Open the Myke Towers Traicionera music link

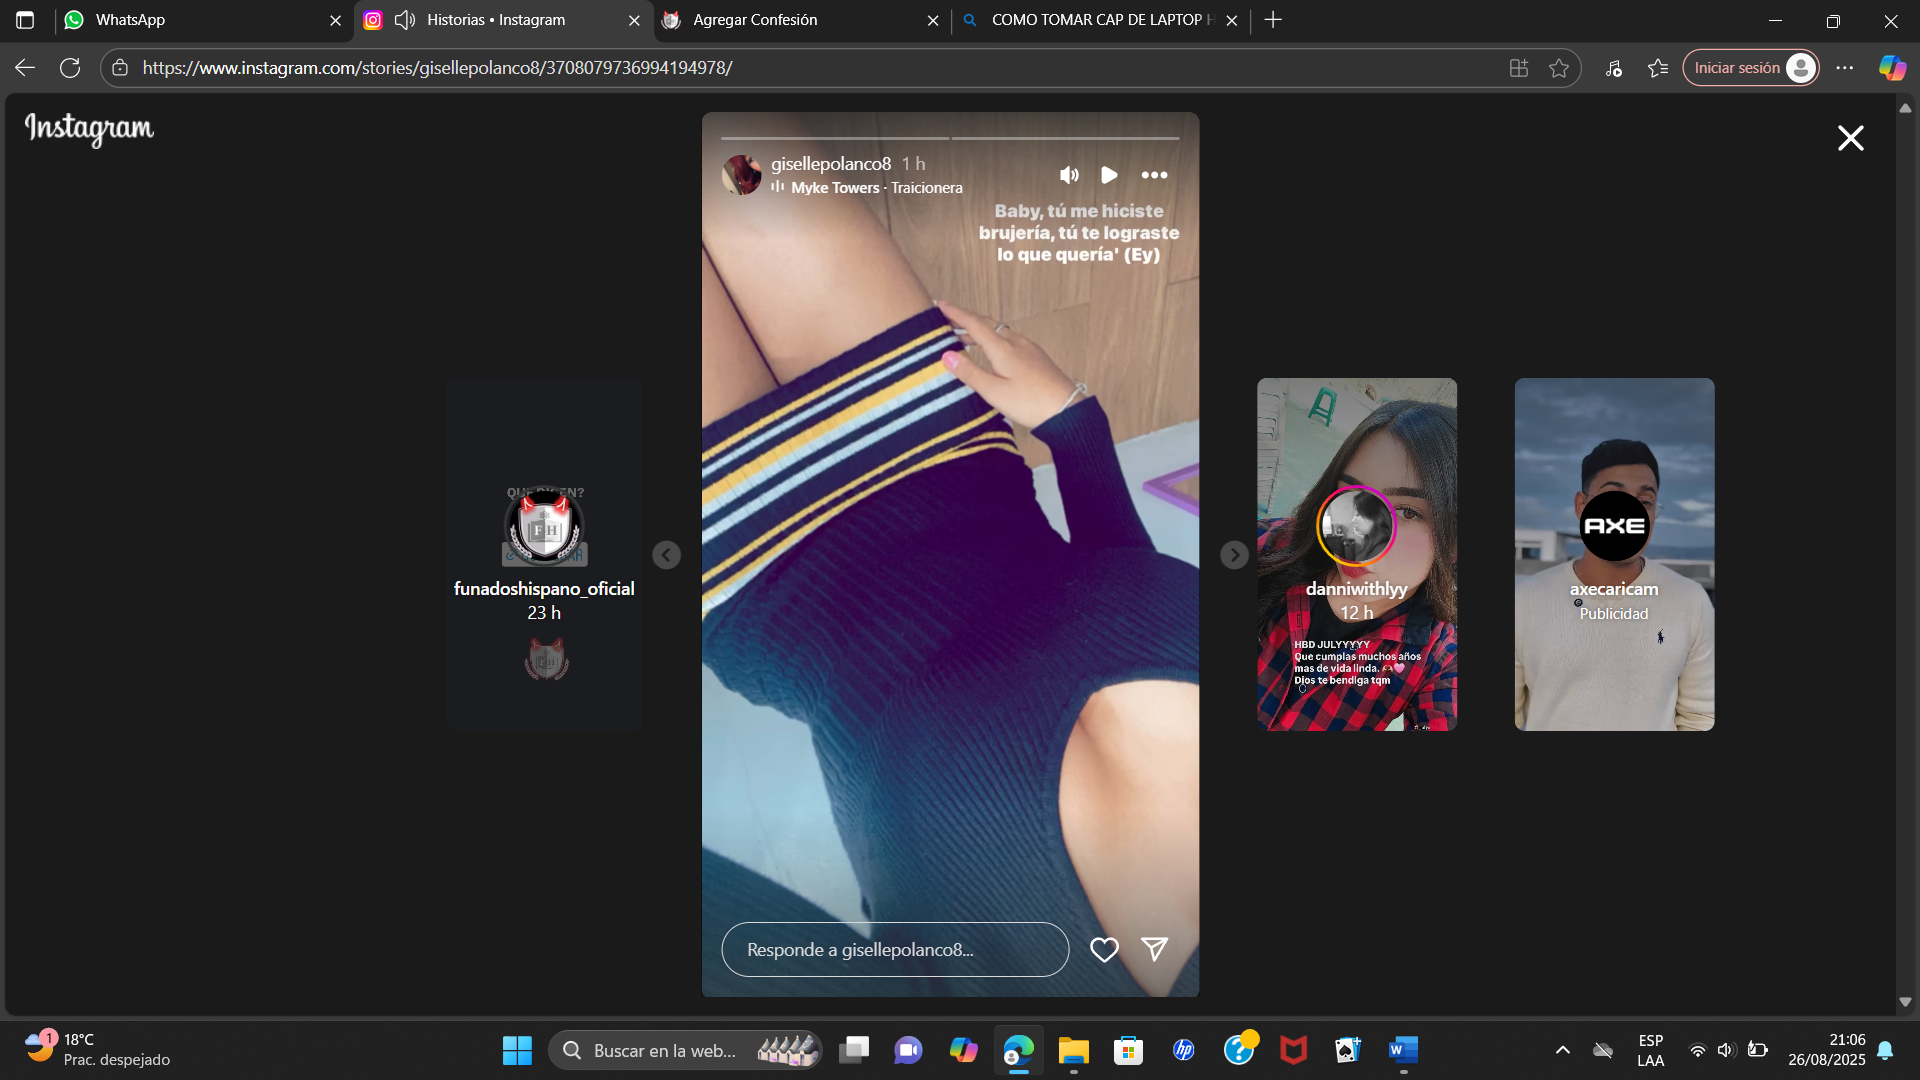tap(876, 188)
